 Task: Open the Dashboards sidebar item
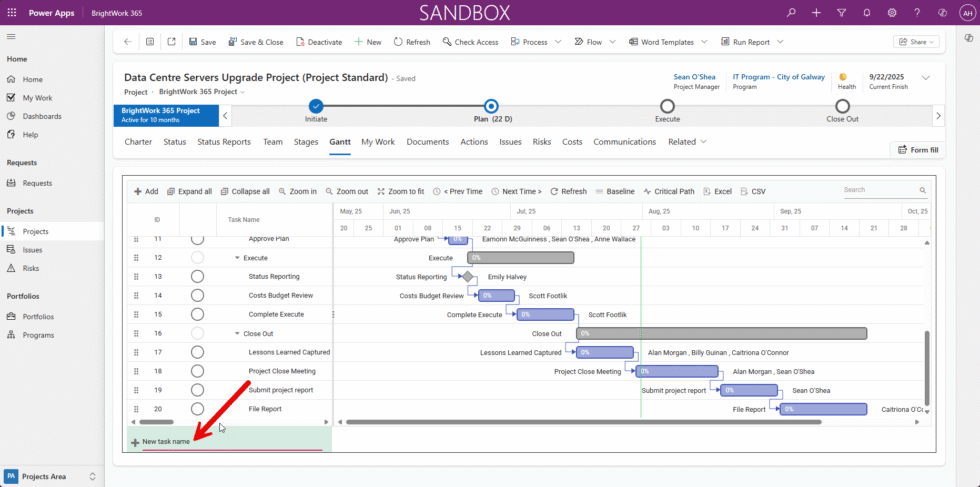44,116
